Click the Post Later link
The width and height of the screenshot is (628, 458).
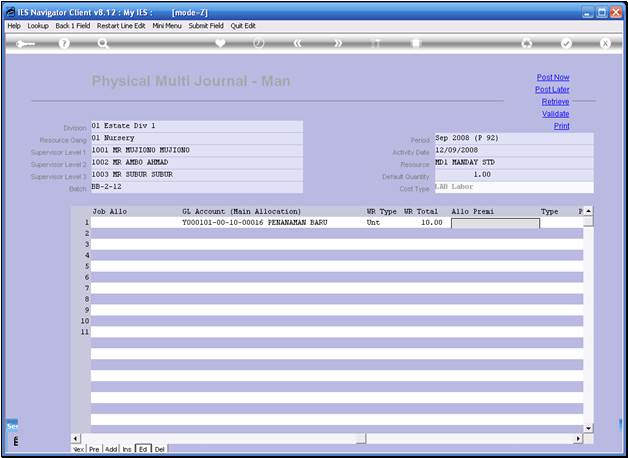pyautogui.click(x=552, y=89)
